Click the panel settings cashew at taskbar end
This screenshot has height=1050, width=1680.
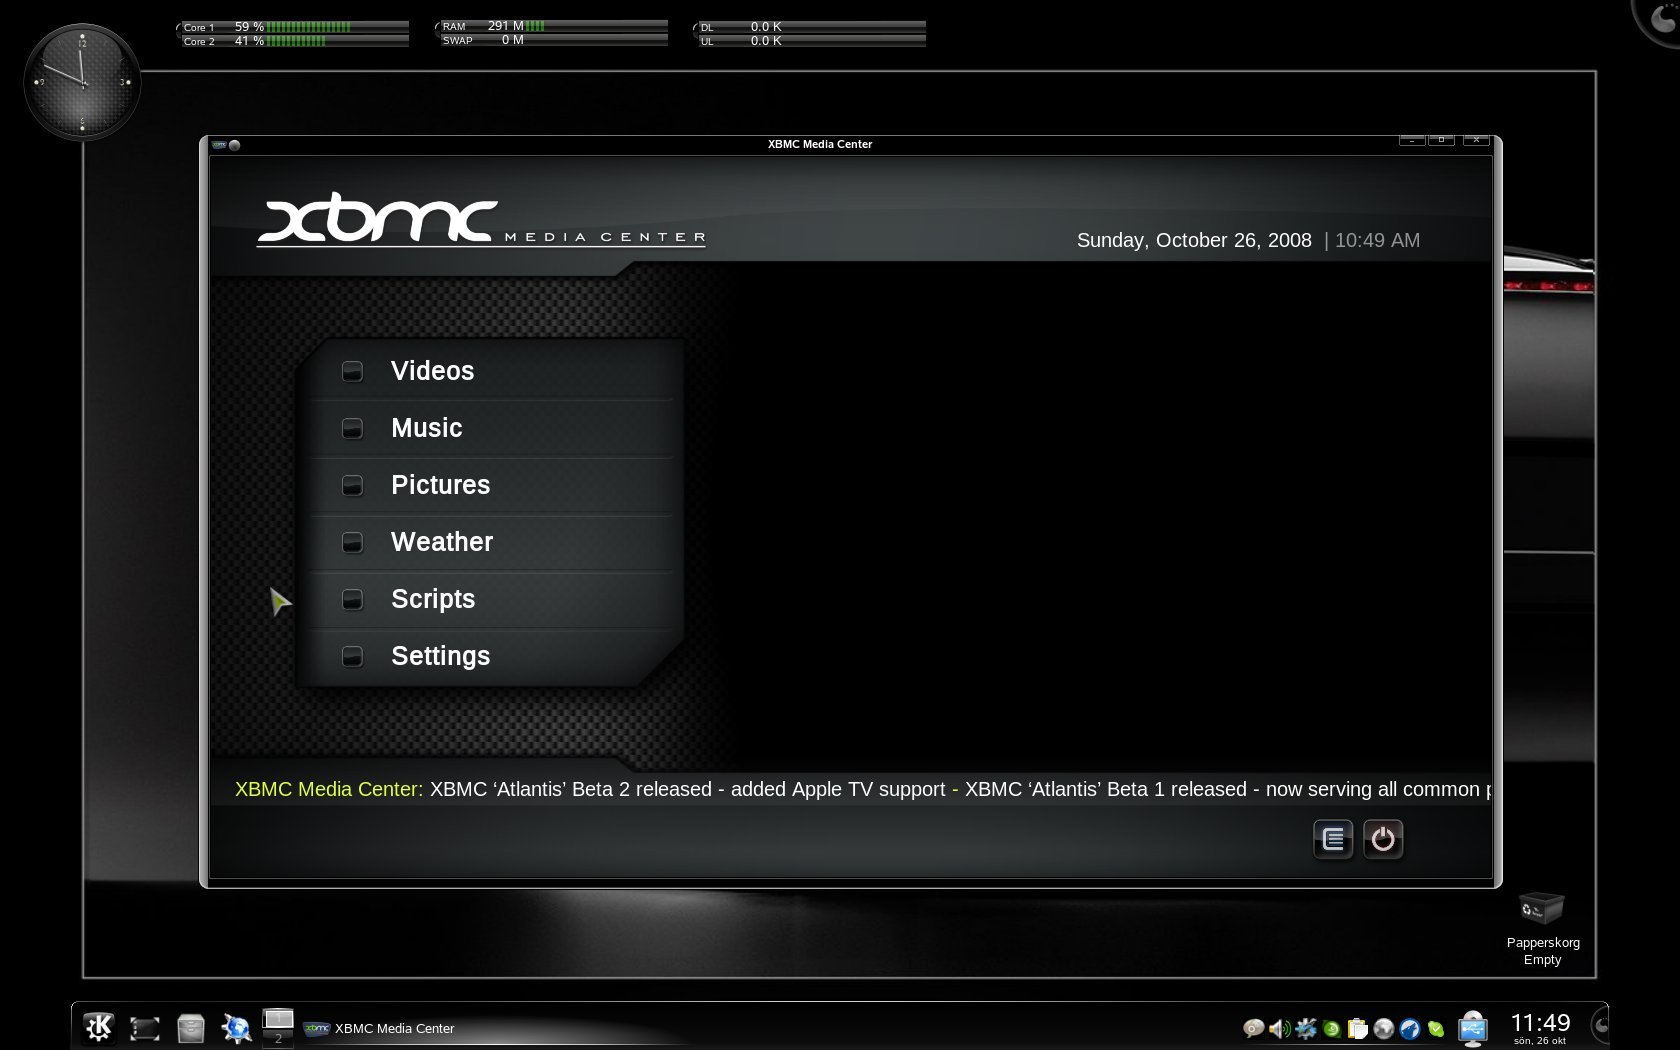click(x=1599, y=1026)
